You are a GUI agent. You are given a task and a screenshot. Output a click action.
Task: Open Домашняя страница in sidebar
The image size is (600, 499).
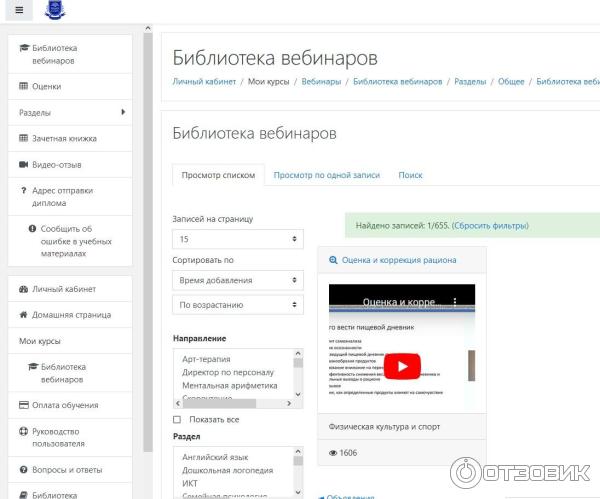click(70, 315)
